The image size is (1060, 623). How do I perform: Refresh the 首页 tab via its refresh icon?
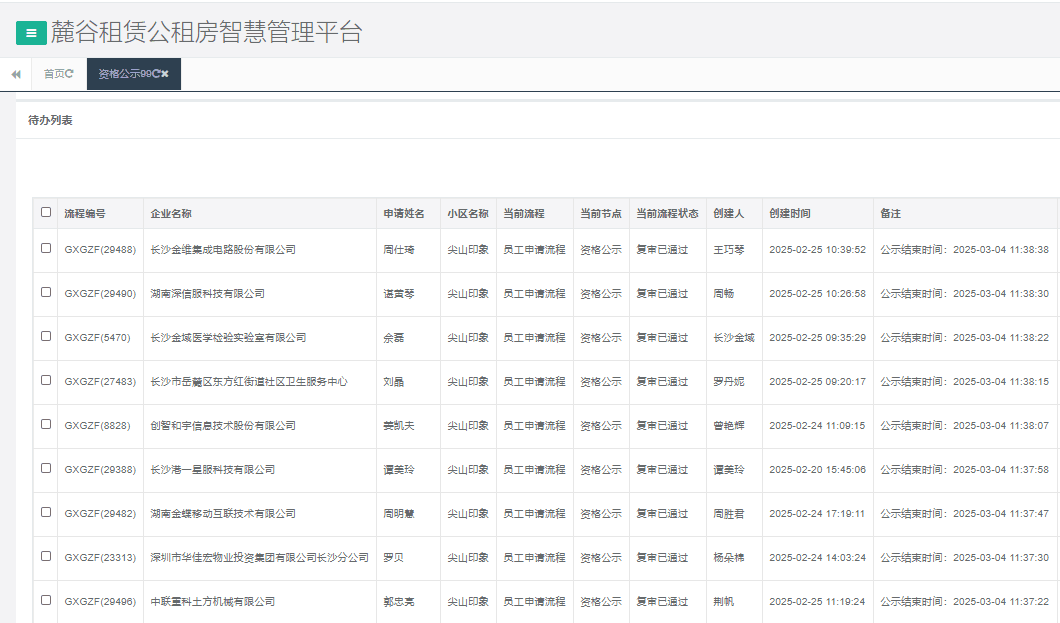[x=69, y=73]
